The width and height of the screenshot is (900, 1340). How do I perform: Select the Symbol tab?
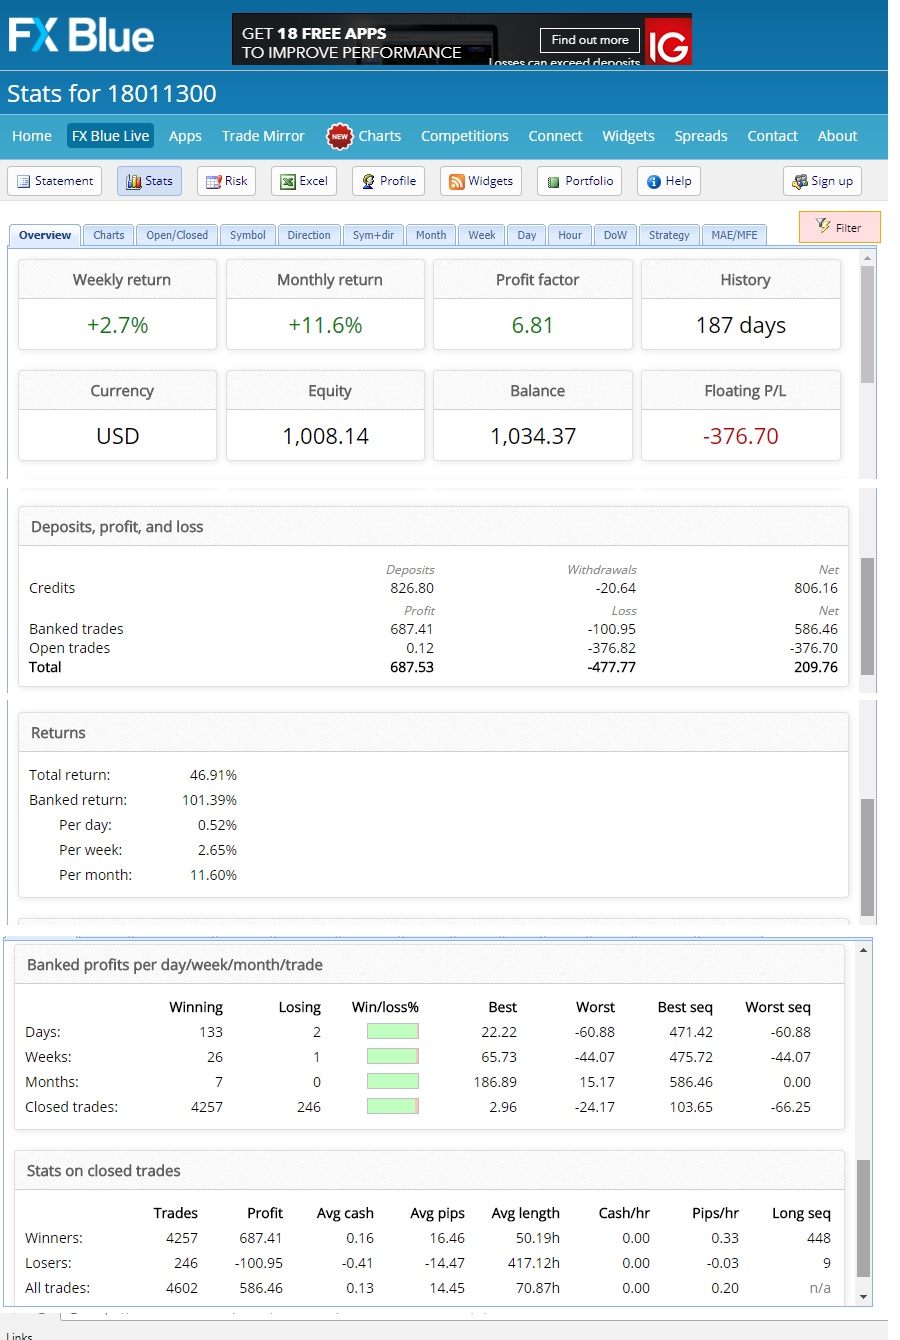tap(247, 235)
